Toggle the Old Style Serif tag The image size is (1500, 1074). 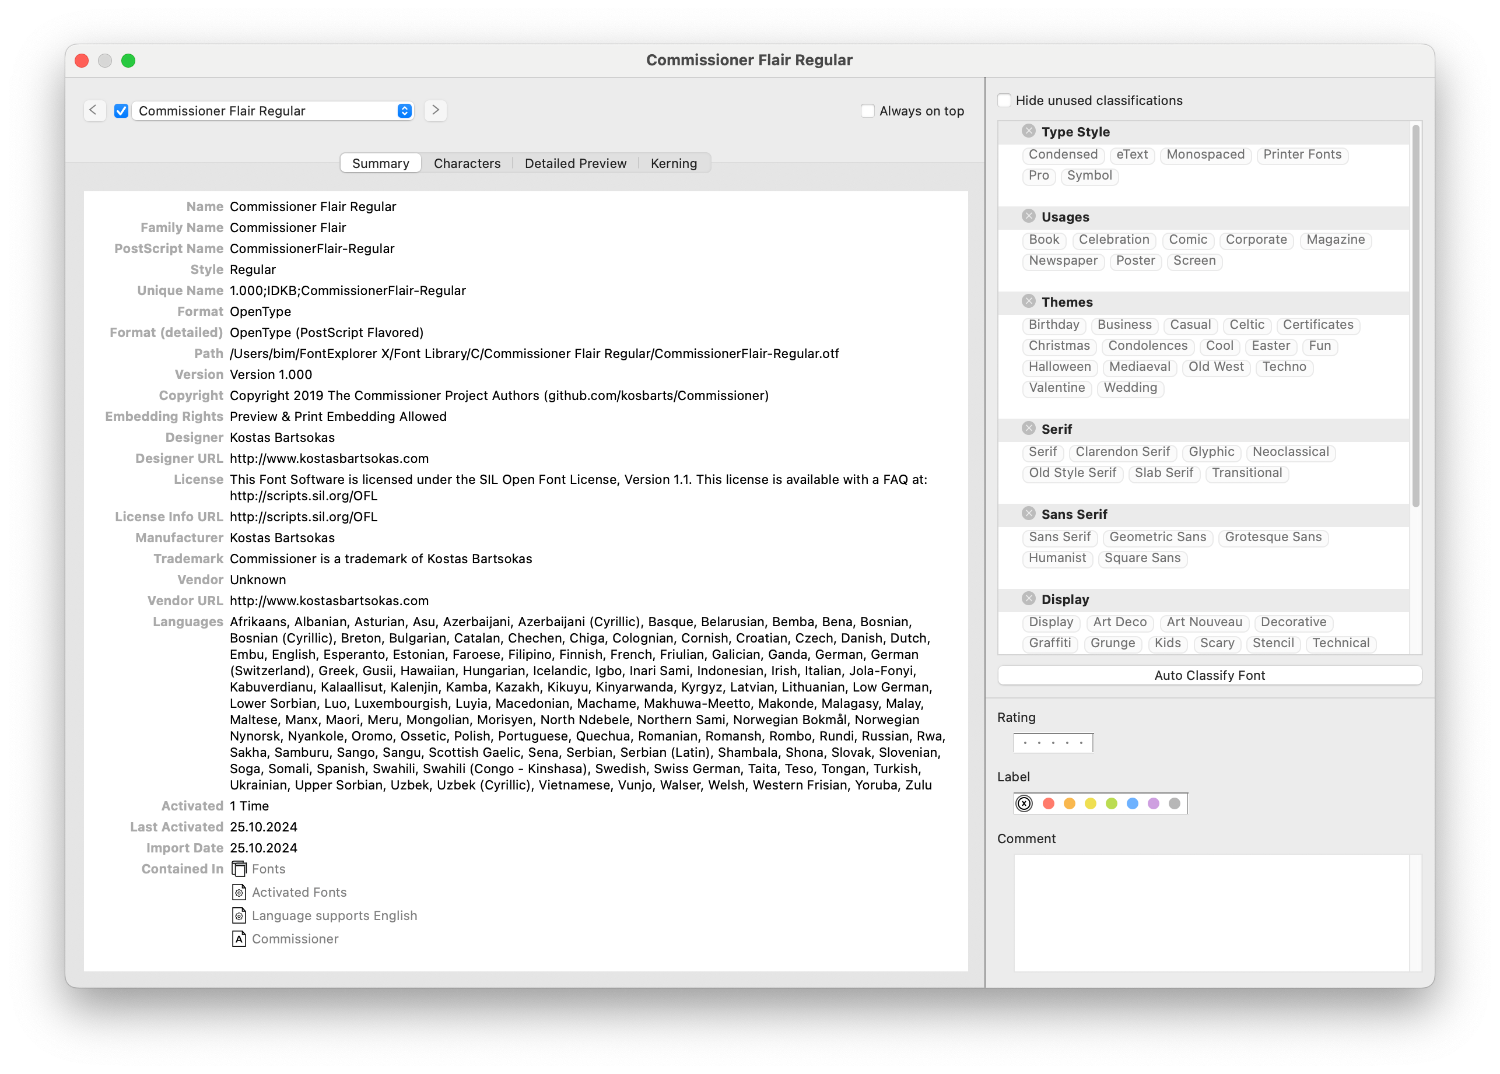[x=1073, y=473]
